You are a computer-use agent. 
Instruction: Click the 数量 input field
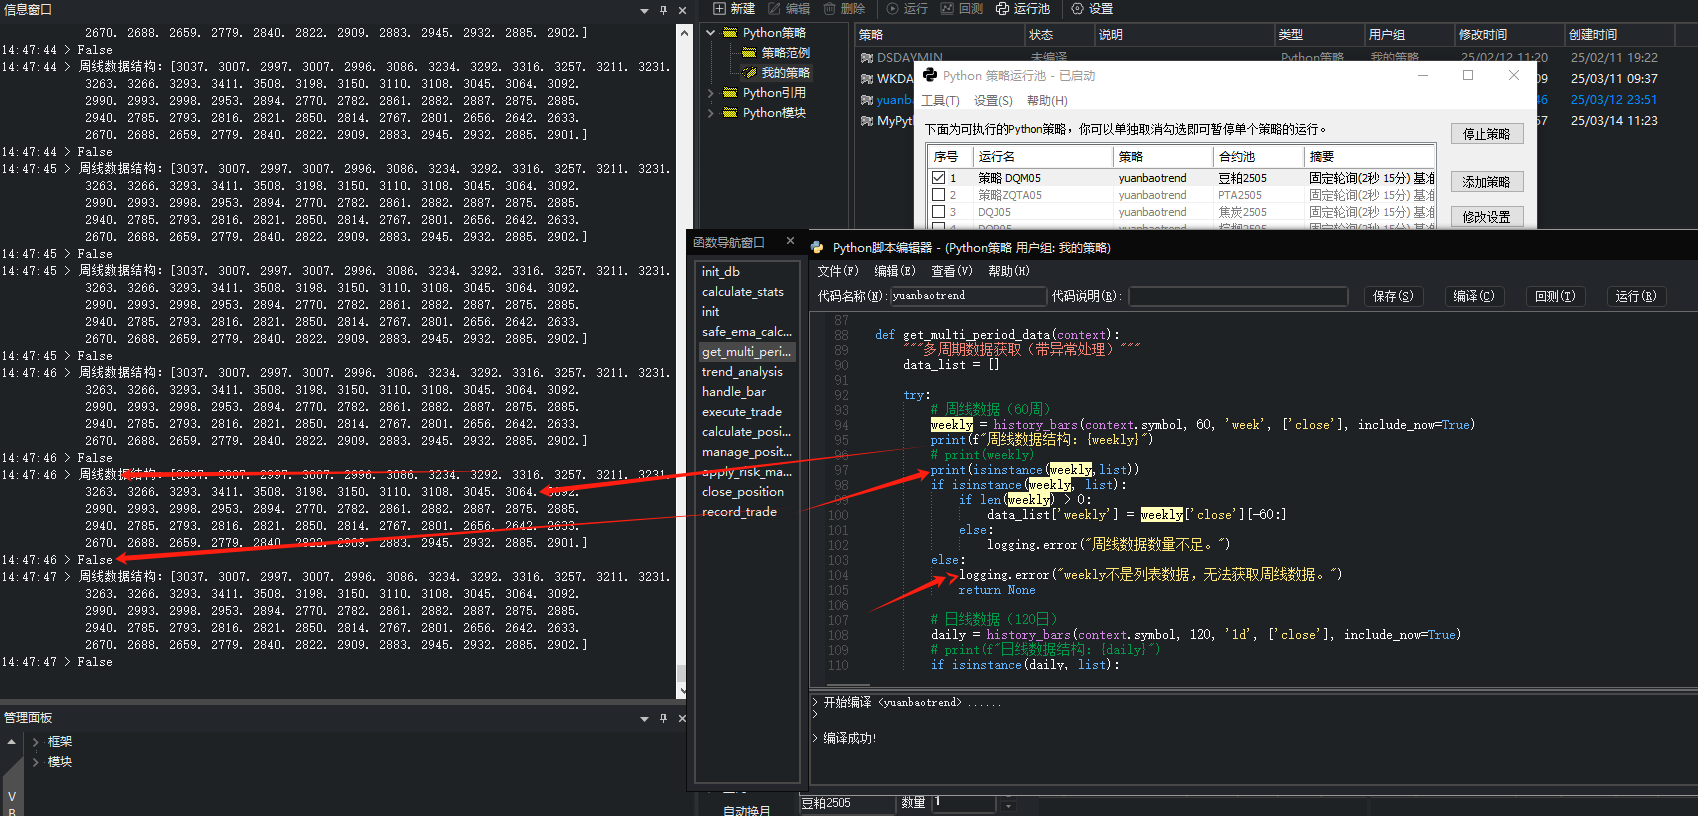966,803
